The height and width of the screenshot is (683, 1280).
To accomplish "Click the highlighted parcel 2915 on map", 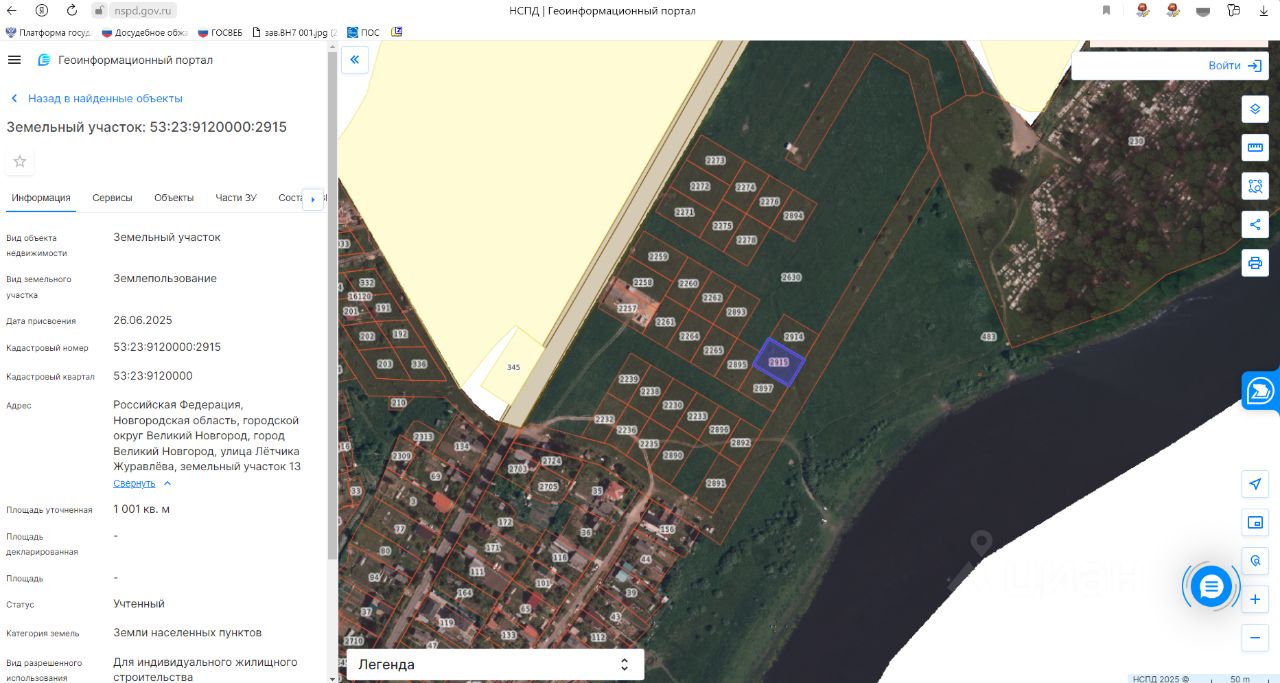I will [779, 362].
